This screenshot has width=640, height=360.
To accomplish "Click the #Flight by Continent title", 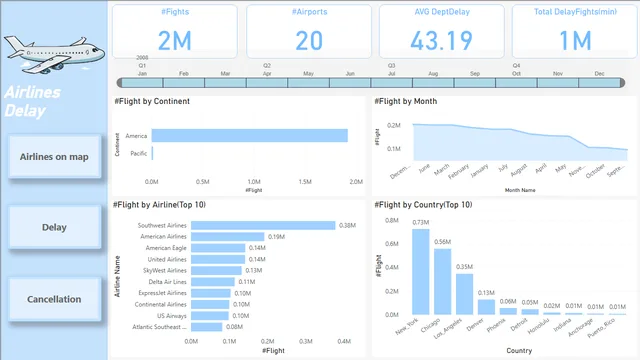I will 152,101.
